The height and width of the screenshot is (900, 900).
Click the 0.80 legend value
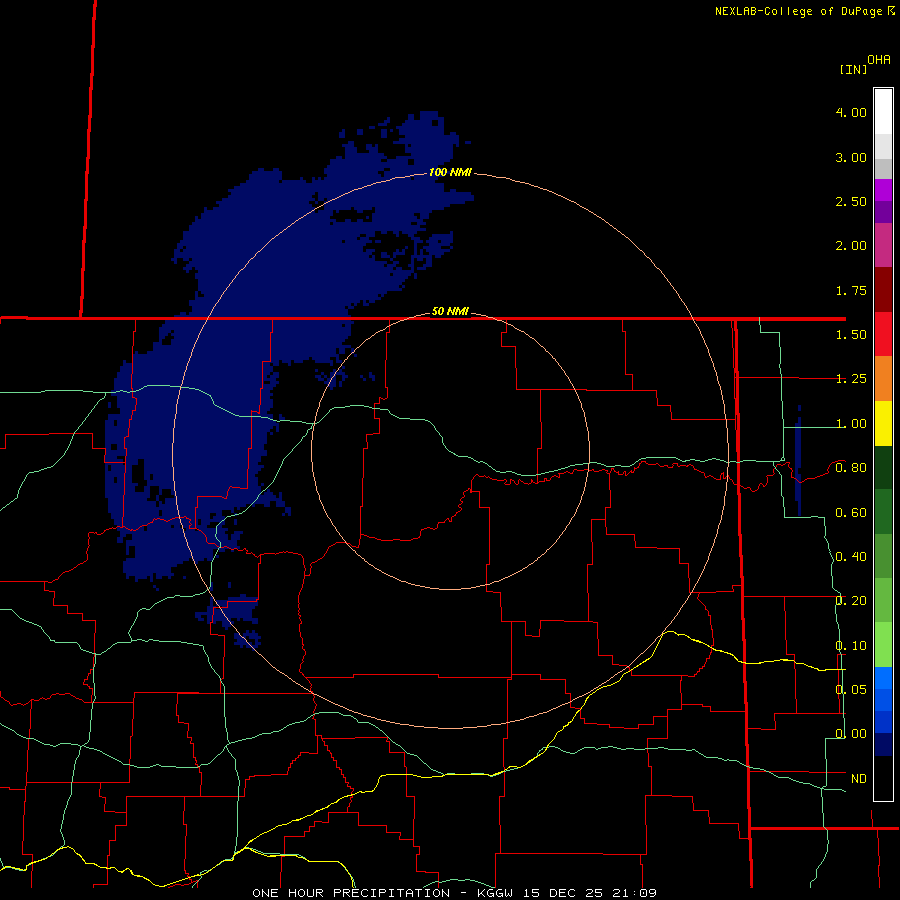click(x=851, y=468)
